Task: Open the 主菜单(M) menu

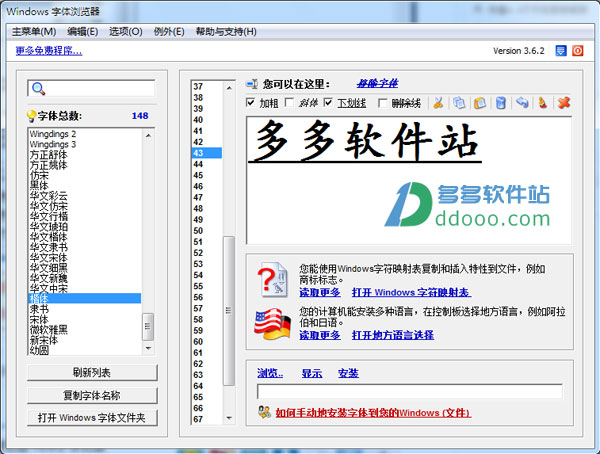Action: click(x=34, y=31)
